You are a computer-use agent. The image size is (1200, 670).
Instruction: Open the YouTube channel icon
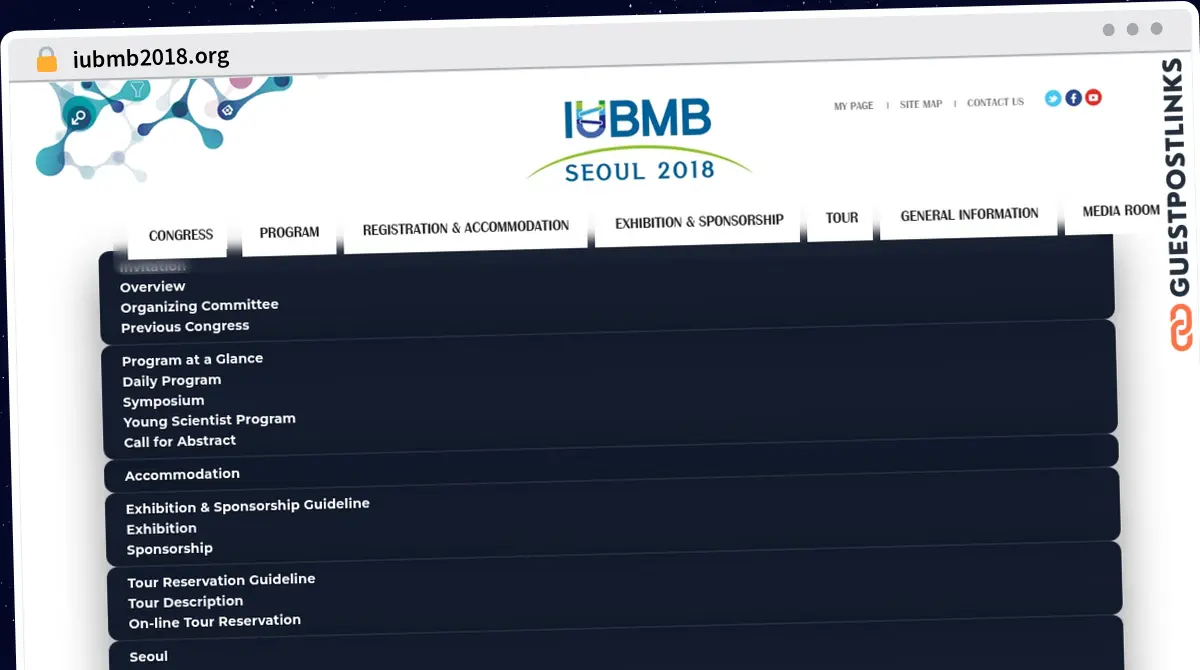[1092, 98]
